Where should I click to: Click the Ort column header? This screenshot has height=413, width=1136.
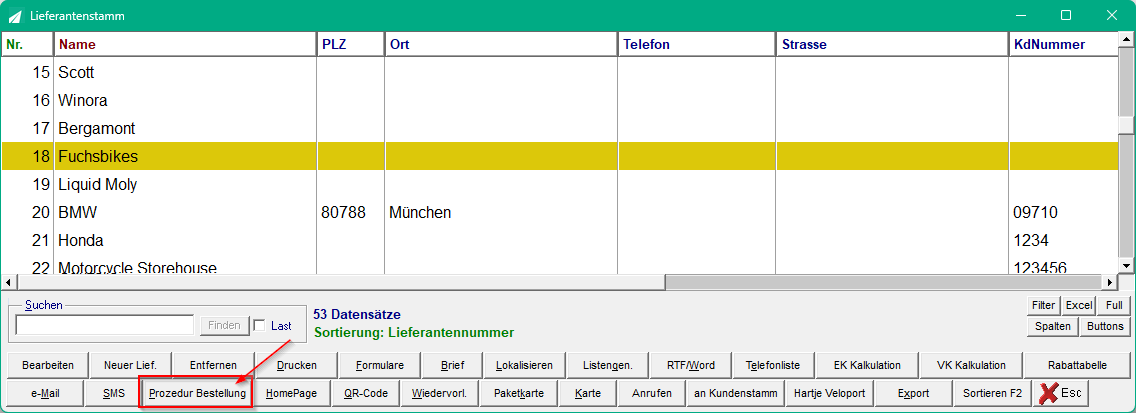point(501,44)
